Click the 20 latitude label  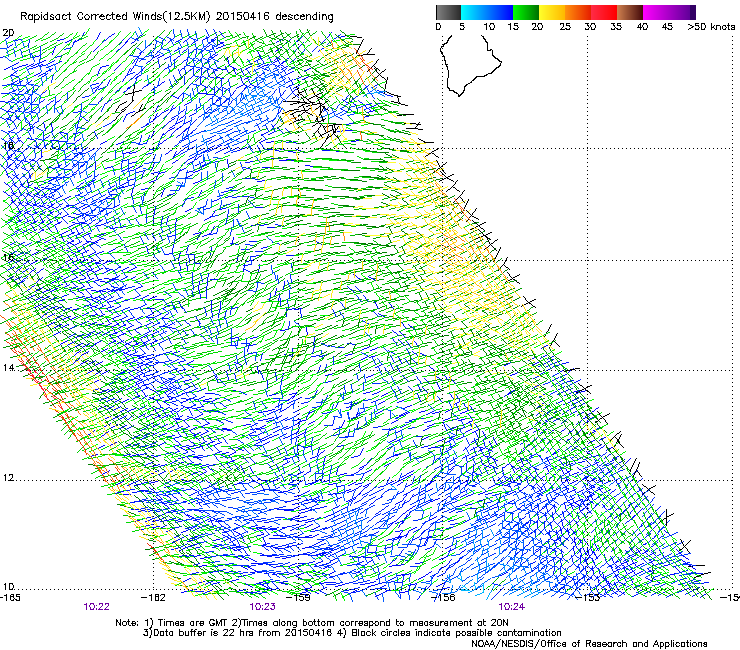click(x=8, y=33)
